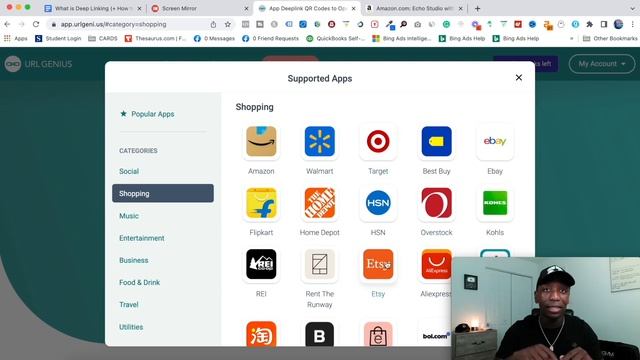The width and height of the screenshot is (640, 360).
Task: Open the Popular Apps list
Action: click(x=147, y=114)
